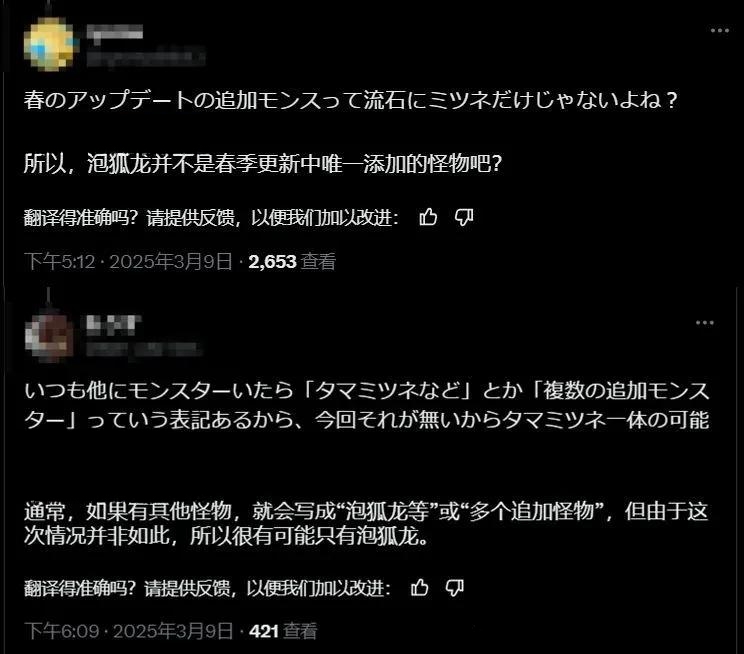Open first poster's profile avatar
This screenshot has width=744, height=654.
click(x=50, y=44)
